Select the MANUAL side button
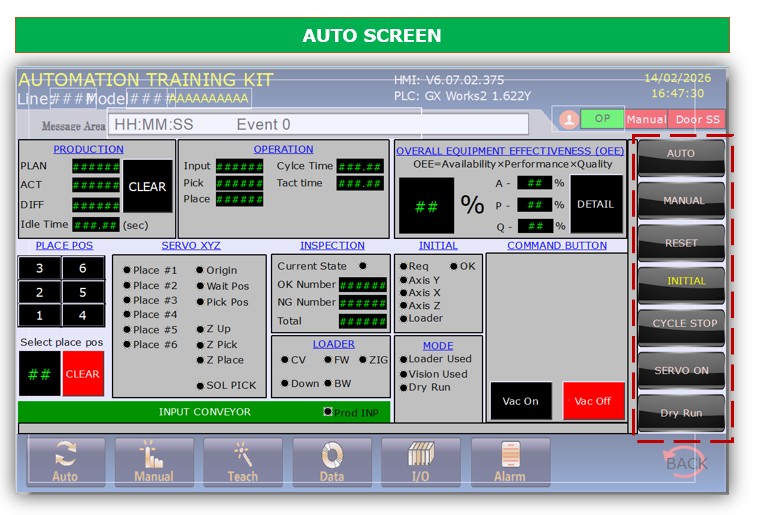Screen dimensions: 759x515 pos(682,200)
